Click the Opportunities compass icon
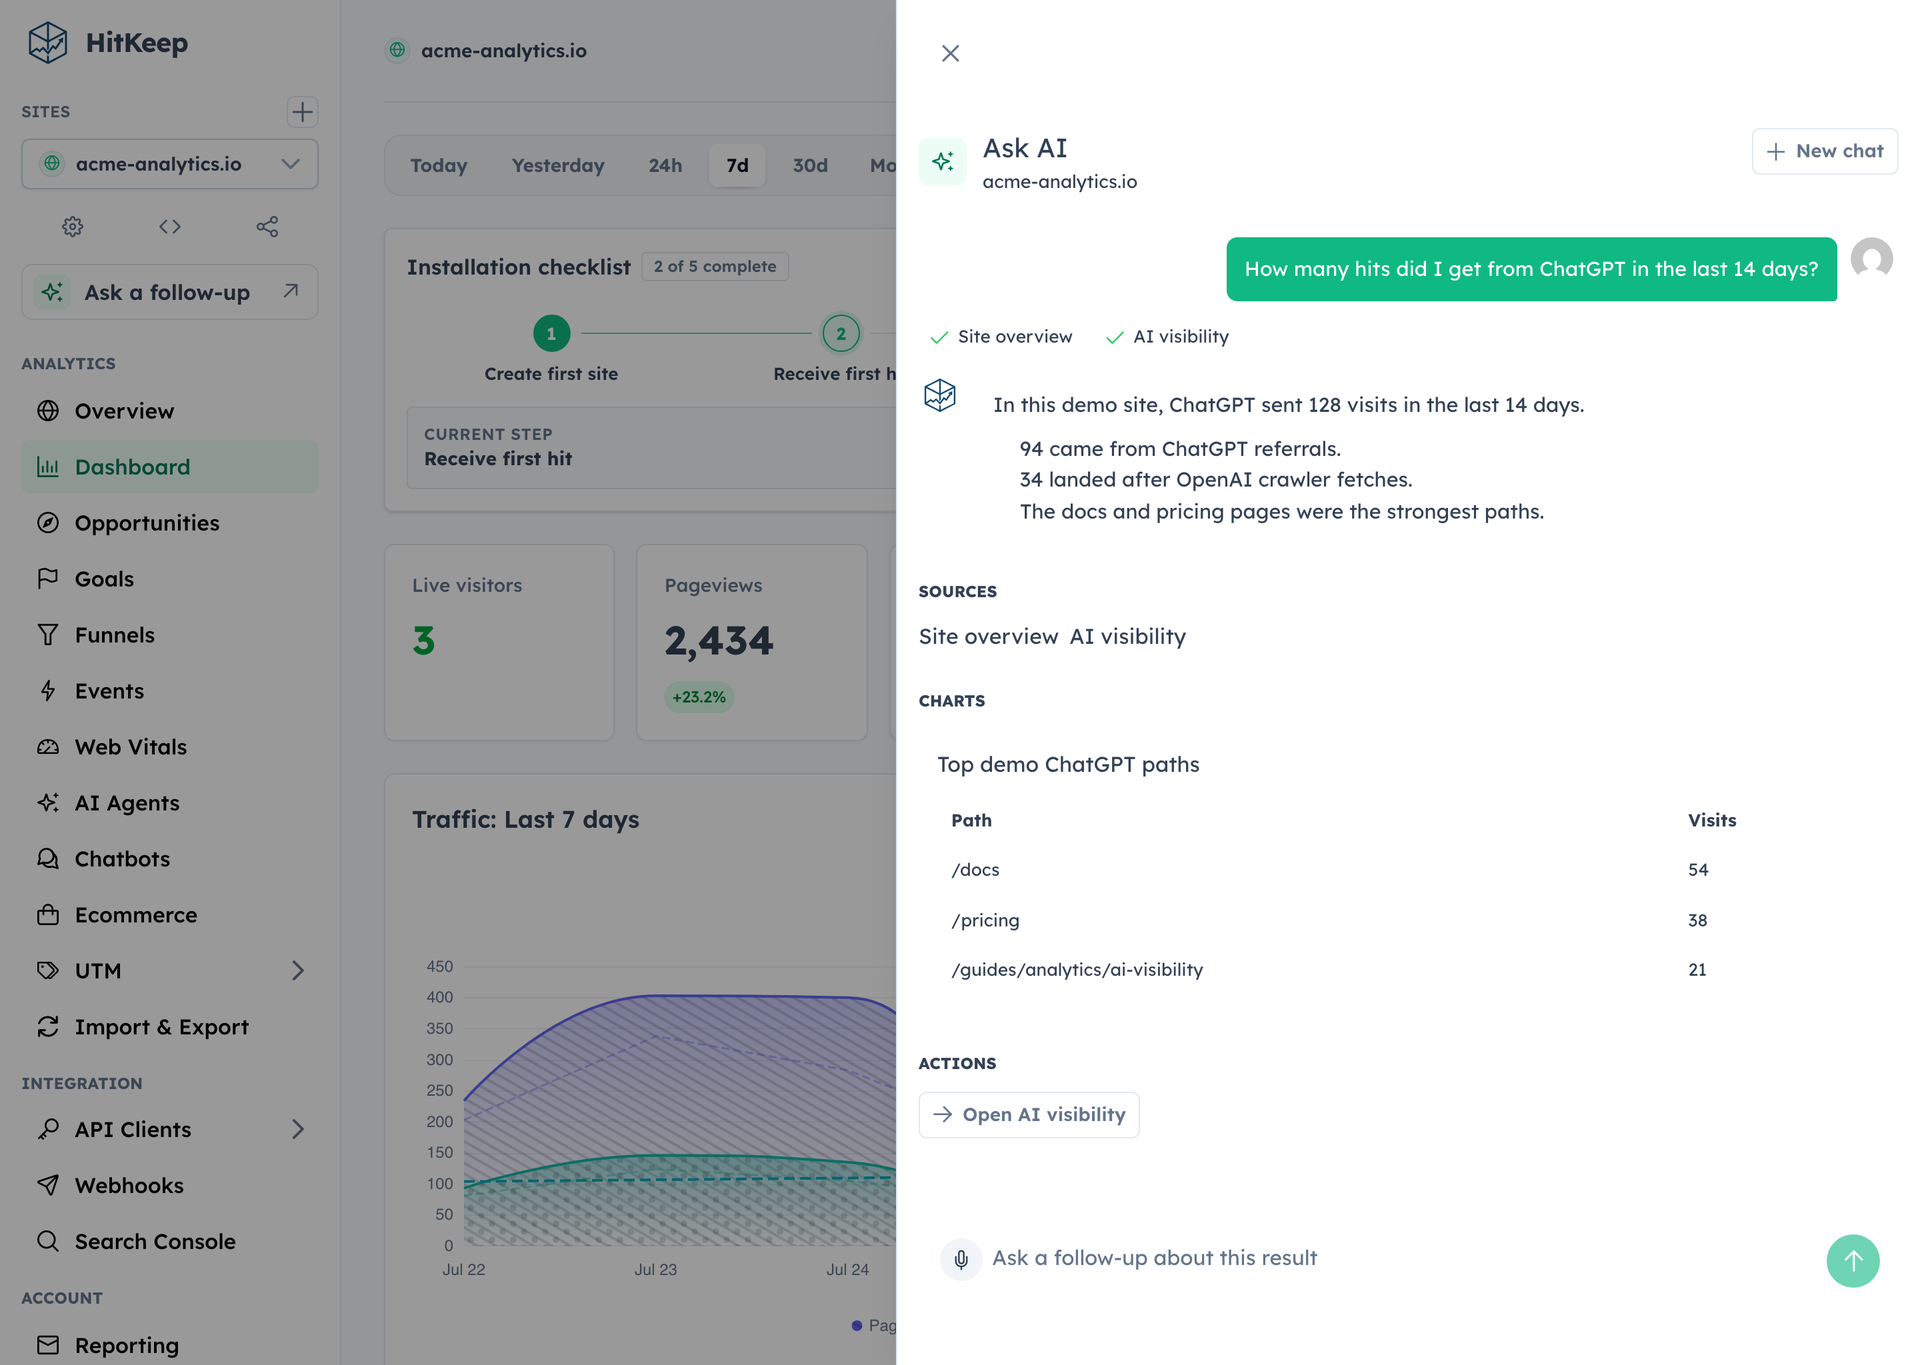Viewport: 1920px width, 1365px height. [x=48, y=523]
